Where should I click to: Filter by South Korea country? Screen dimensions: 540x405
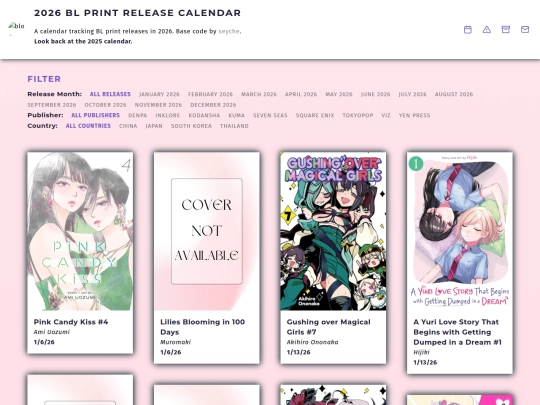[191, 126]
